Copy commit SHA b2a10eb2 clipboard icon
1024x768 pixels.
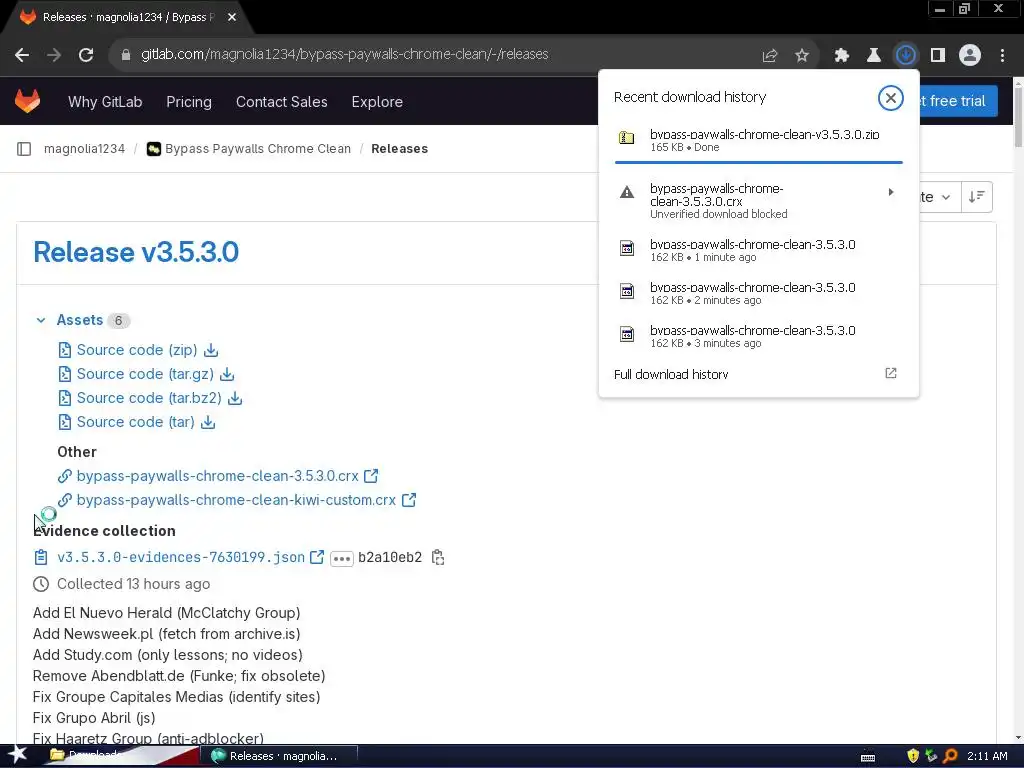tap(438, 557)
